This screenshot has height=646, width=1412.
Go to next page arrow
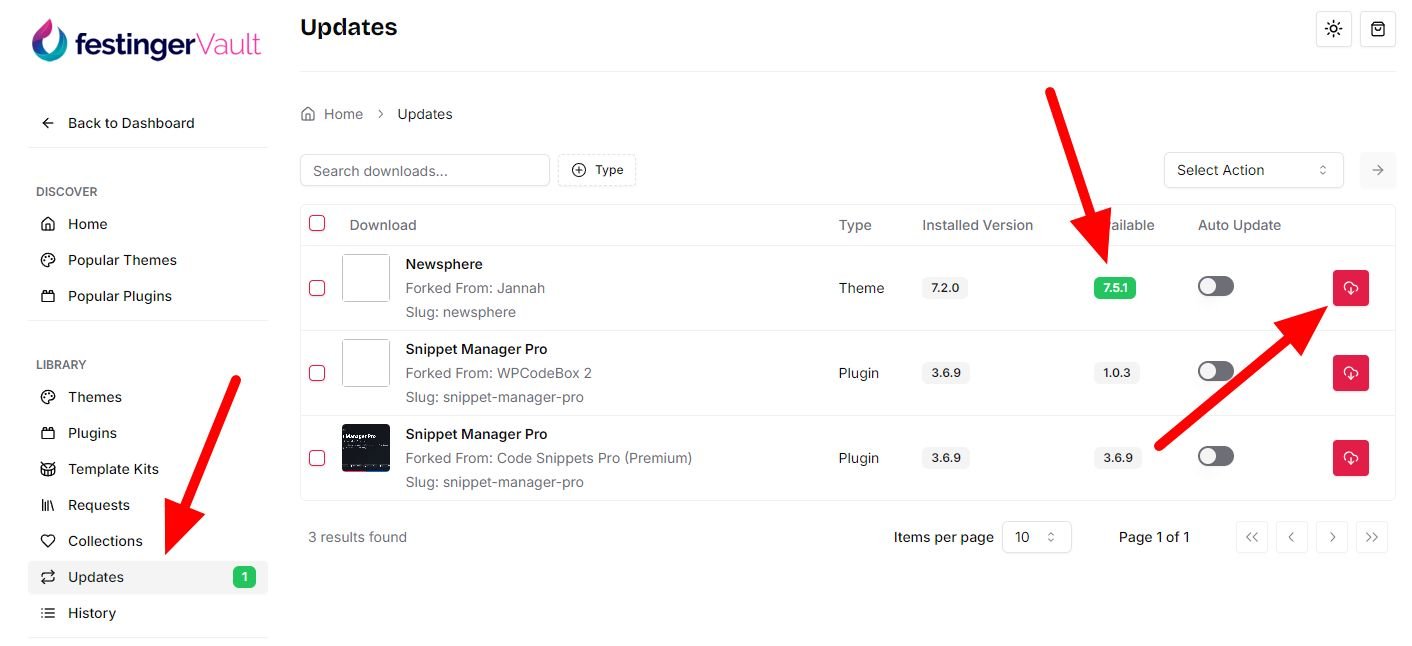(x=1332, y=537)
